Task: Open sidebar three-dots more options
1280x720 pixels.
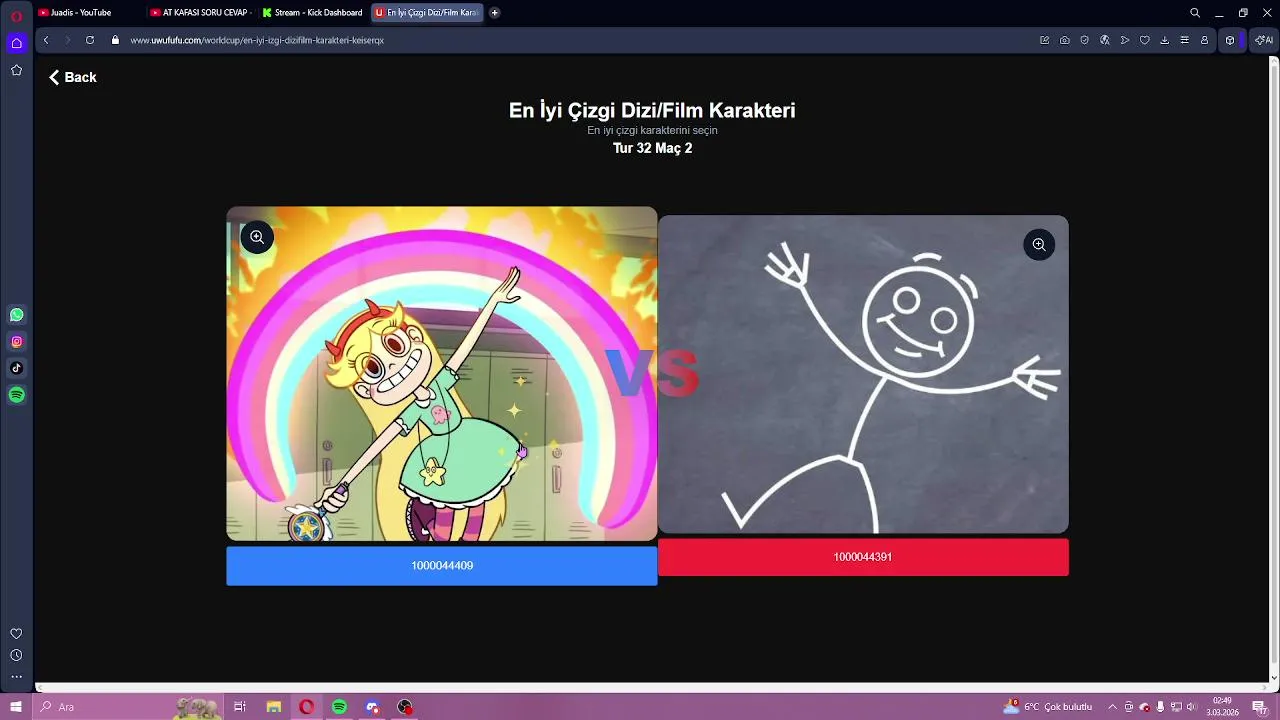Action: coord(16,677)
